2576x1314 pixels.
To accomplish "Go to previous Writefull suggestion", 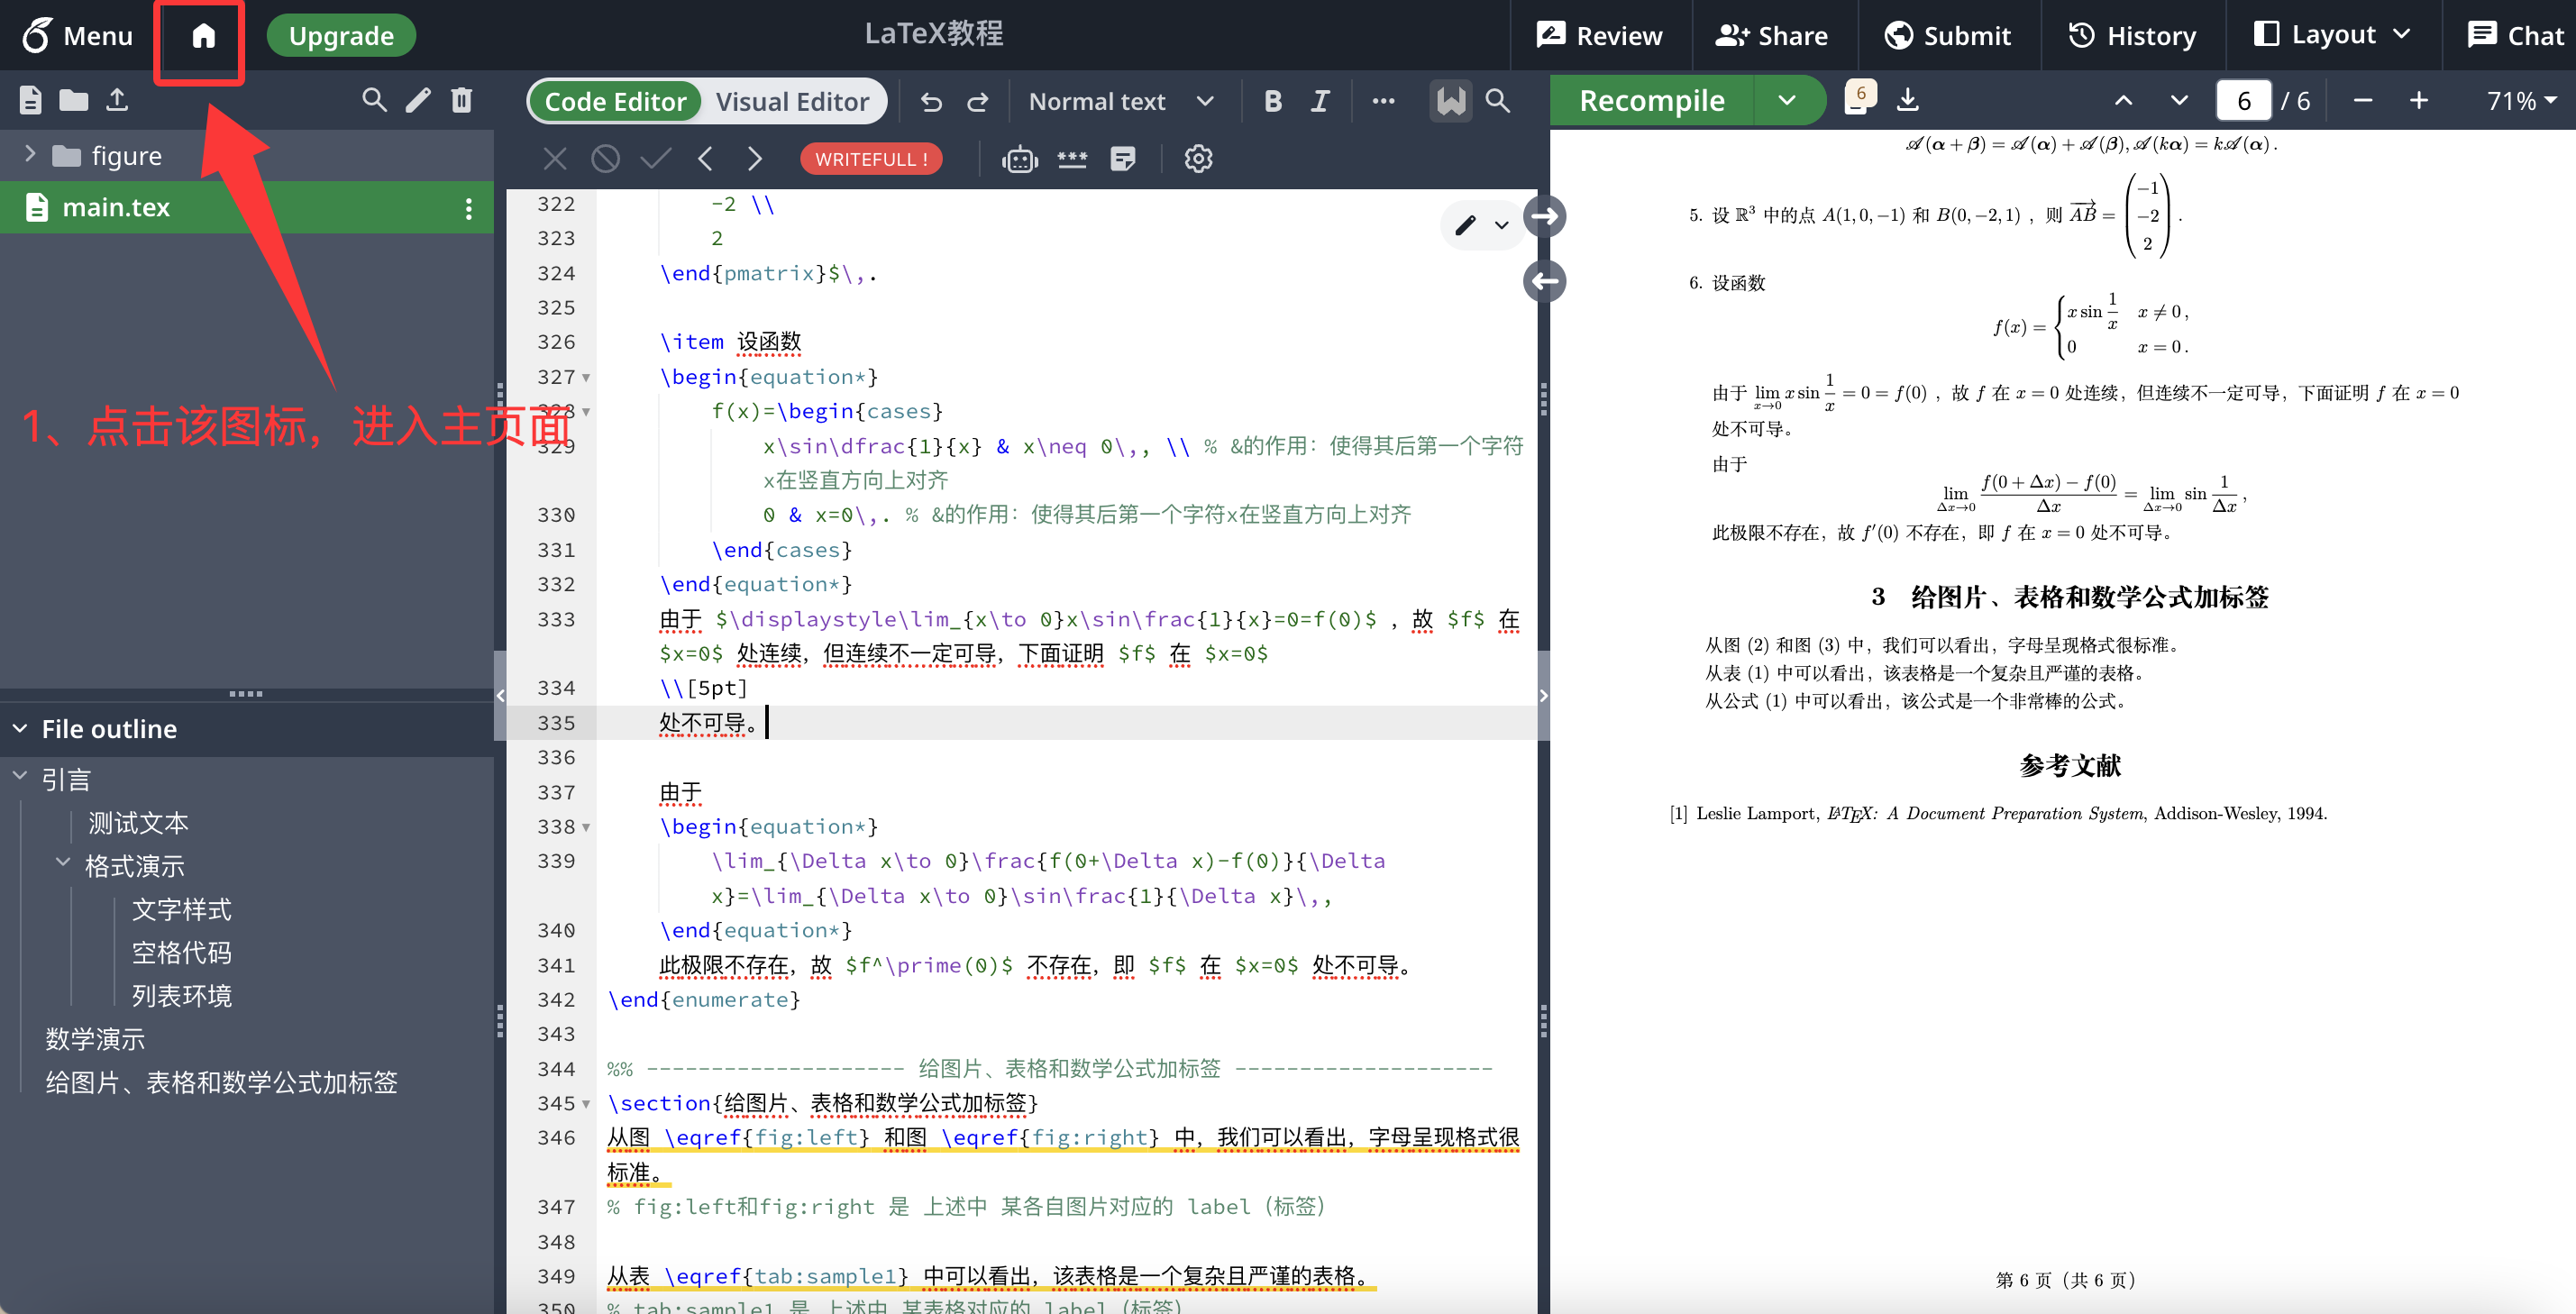I will (x=706, y=158).
